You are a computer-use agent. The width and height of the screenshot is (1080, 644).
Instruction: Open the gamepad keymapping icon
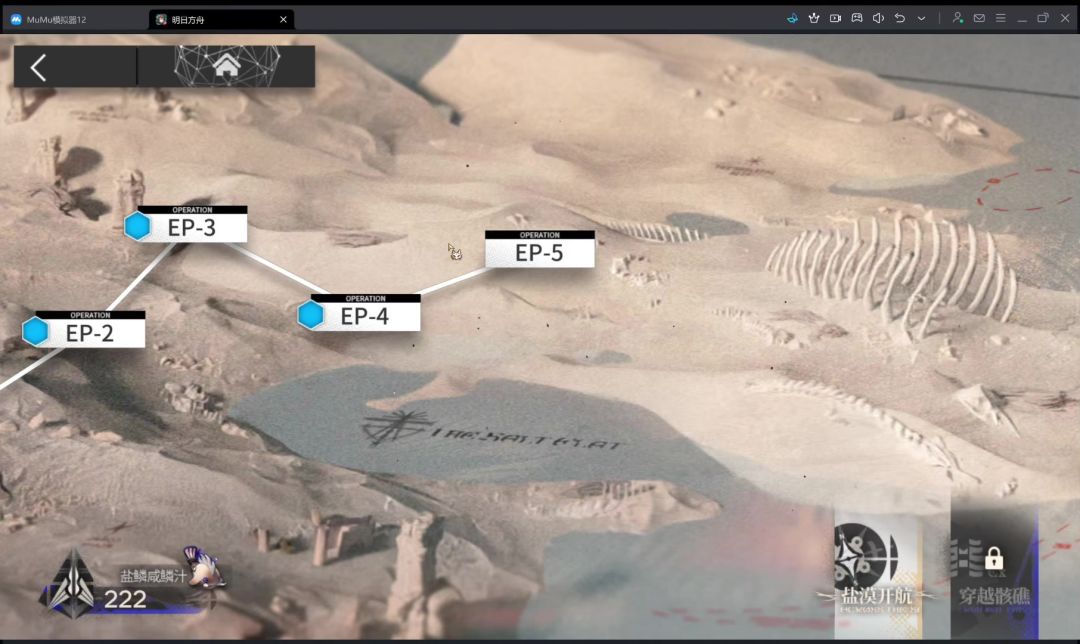coord(857,19)
